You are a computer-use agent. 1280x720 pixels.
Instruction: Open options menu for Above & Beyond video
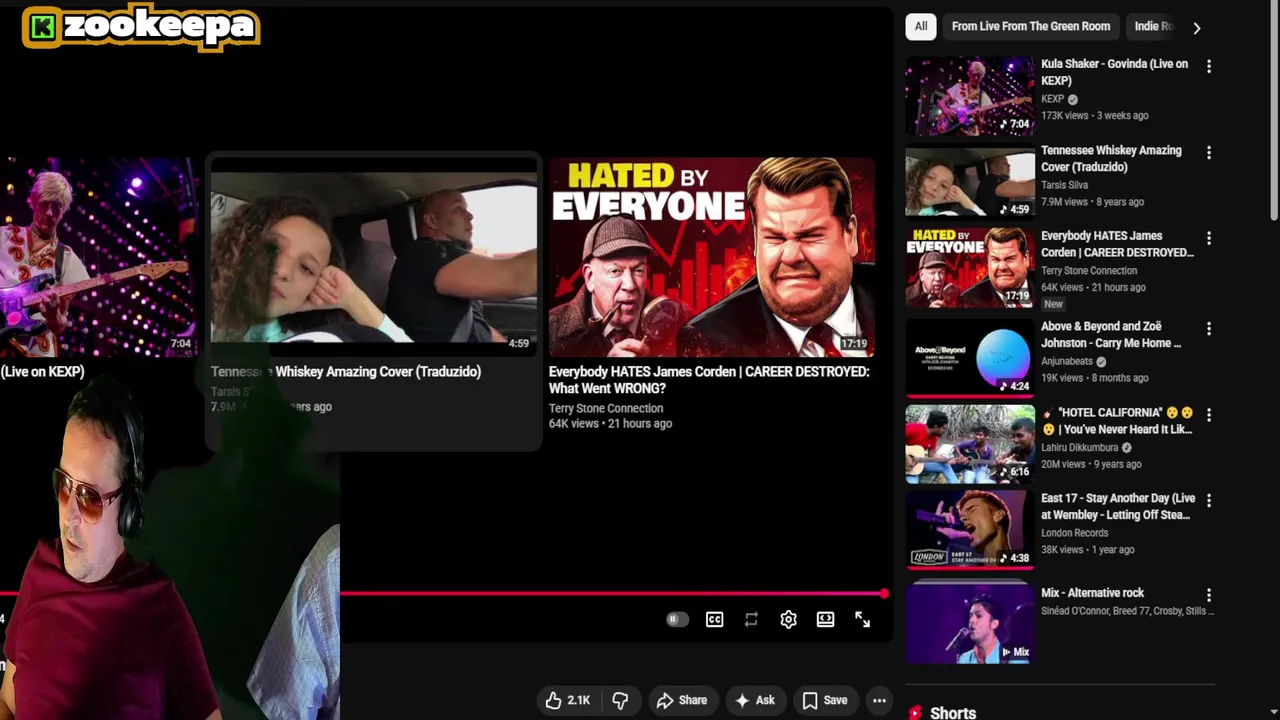1209,329
